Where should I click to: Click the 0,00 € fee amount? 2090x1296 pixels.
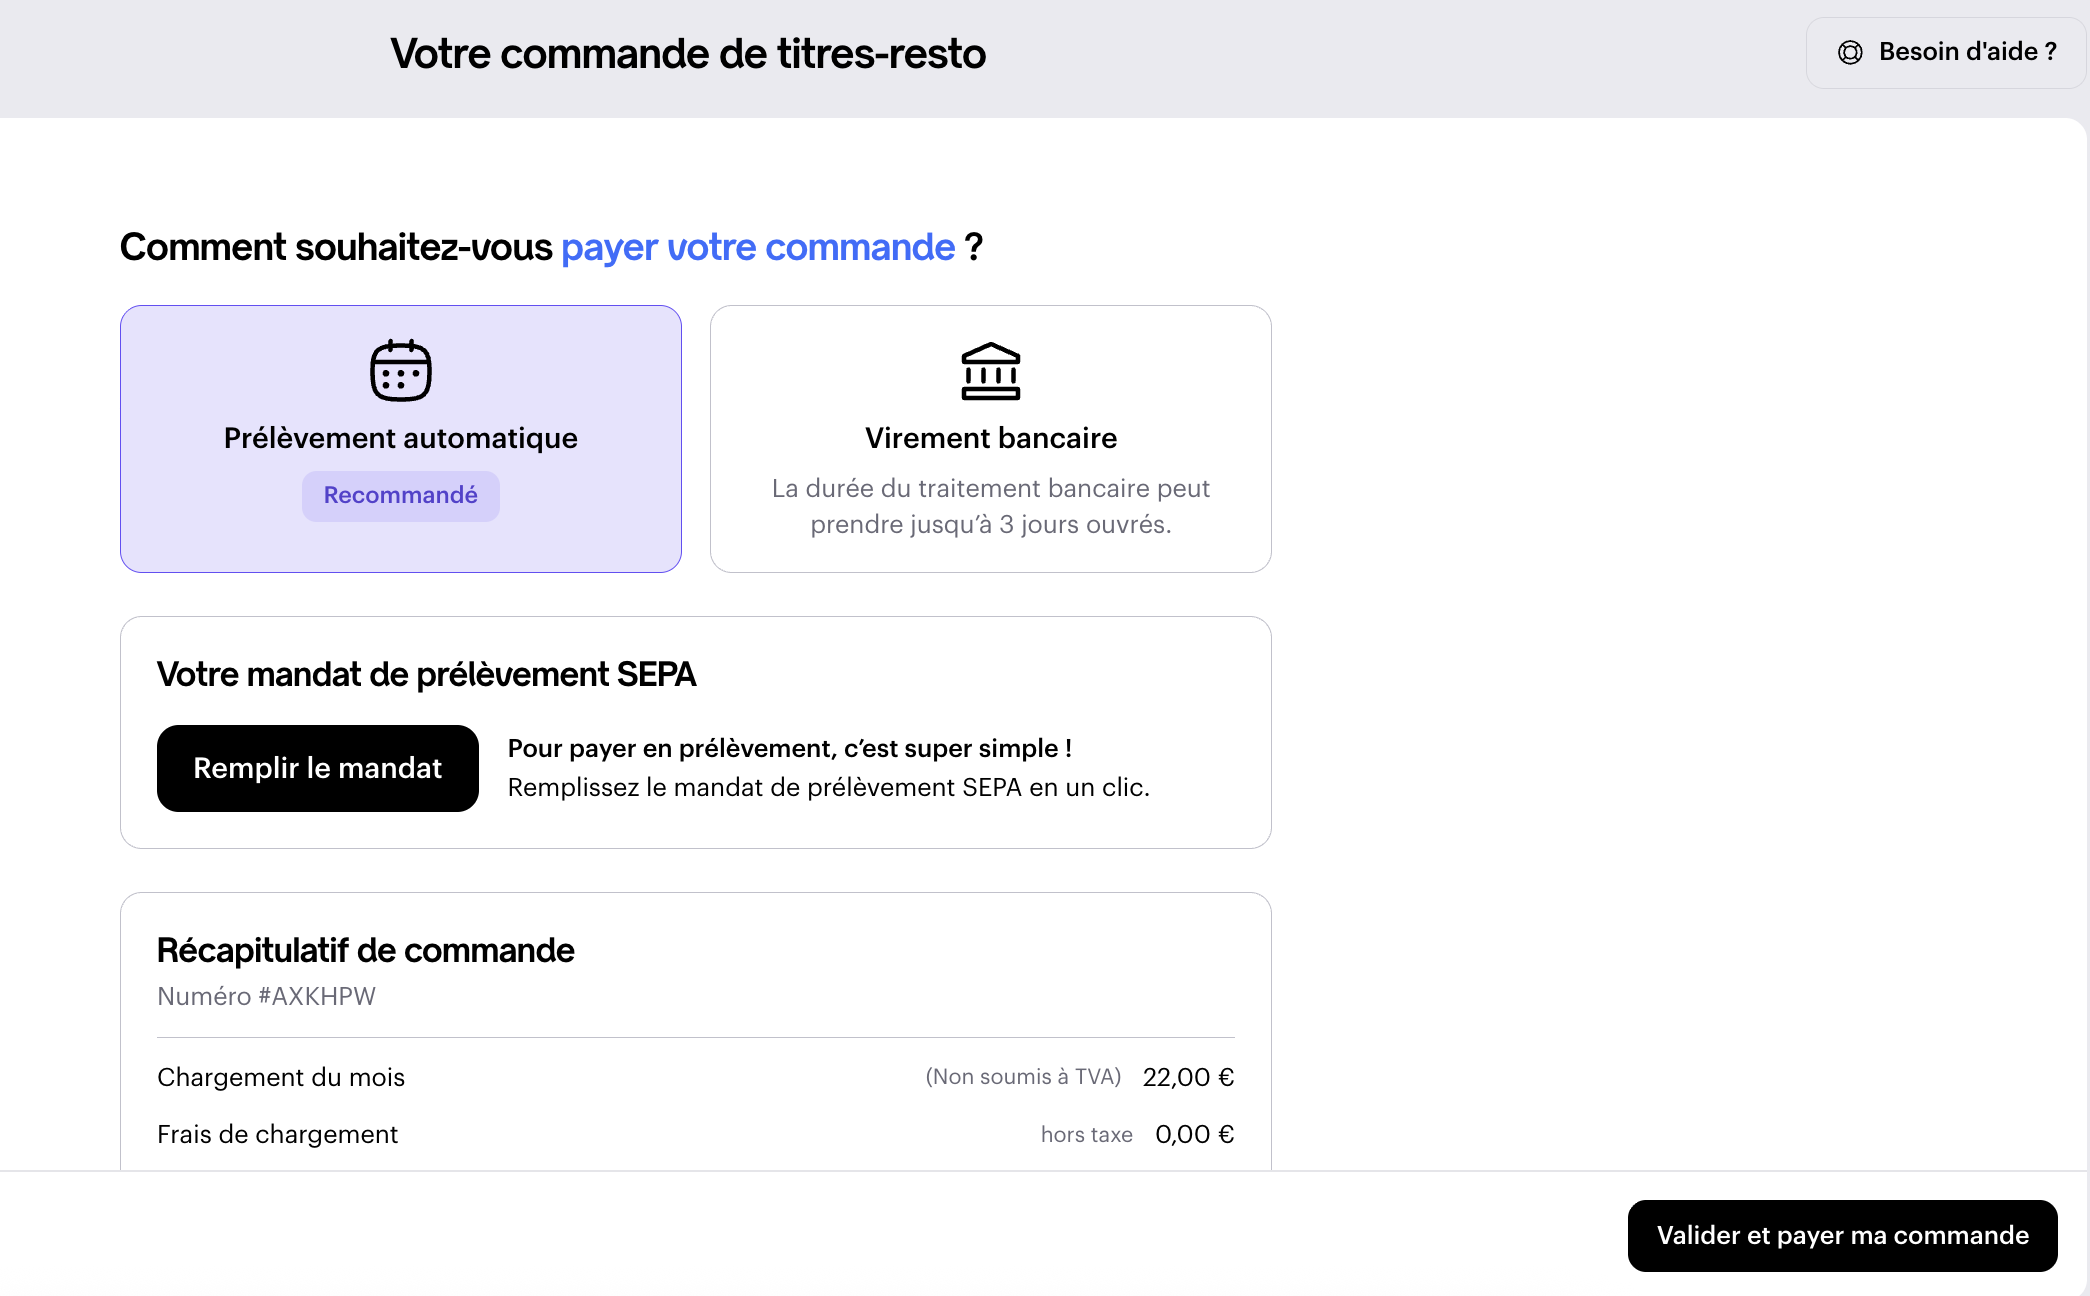coord(1194,1134)
